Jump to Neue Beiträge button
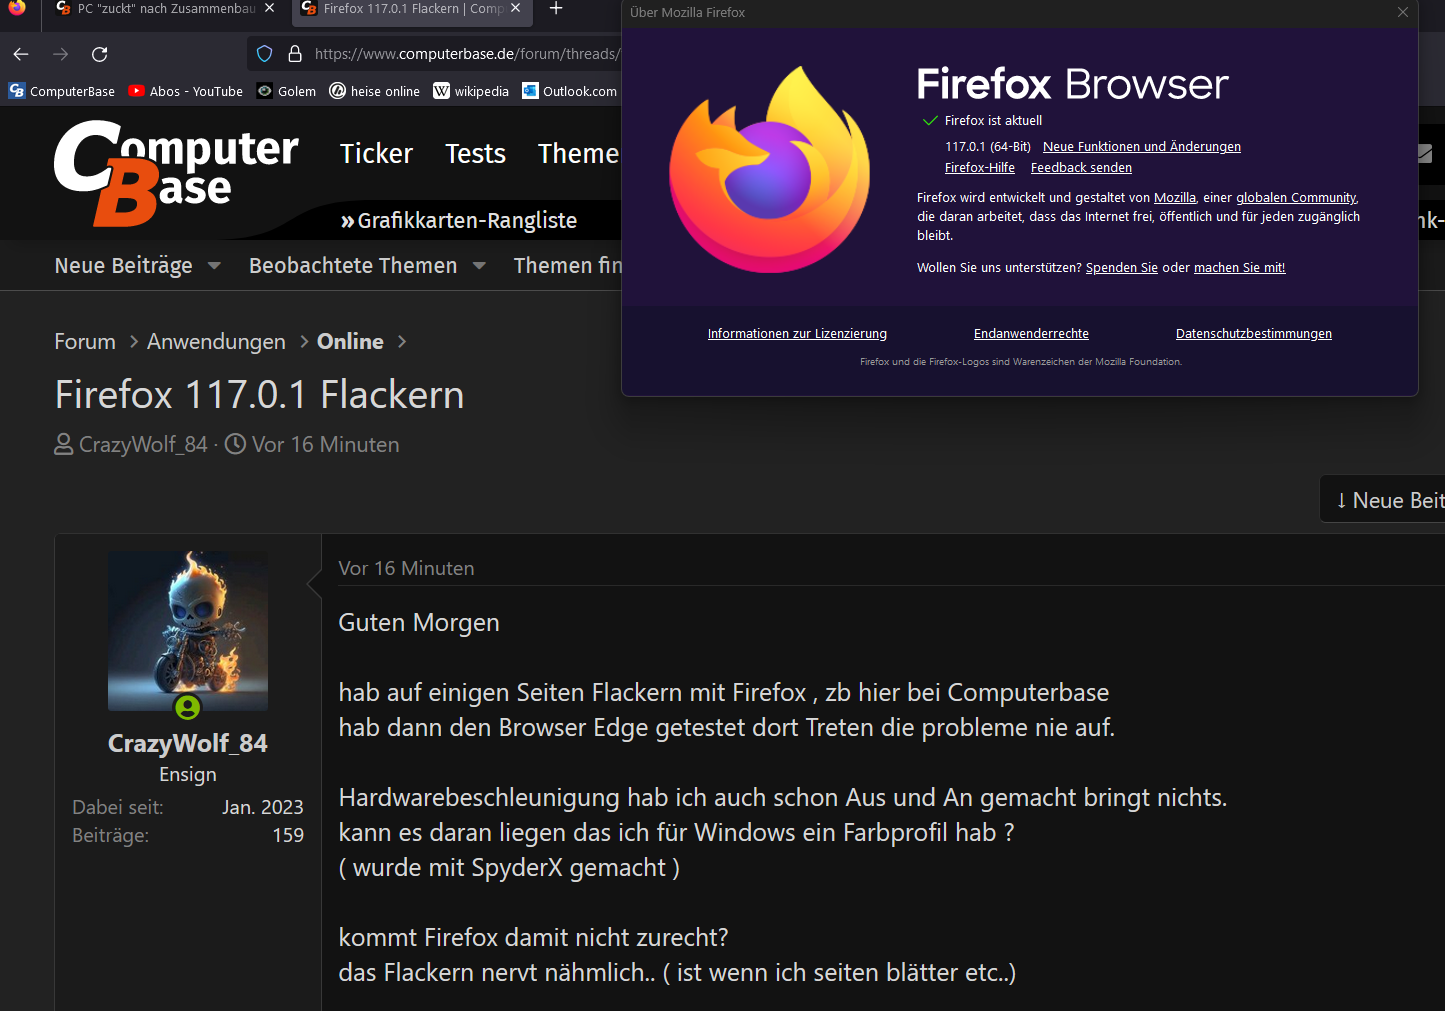This screenshot has height=1011, width=1445. coord(1384,500)
